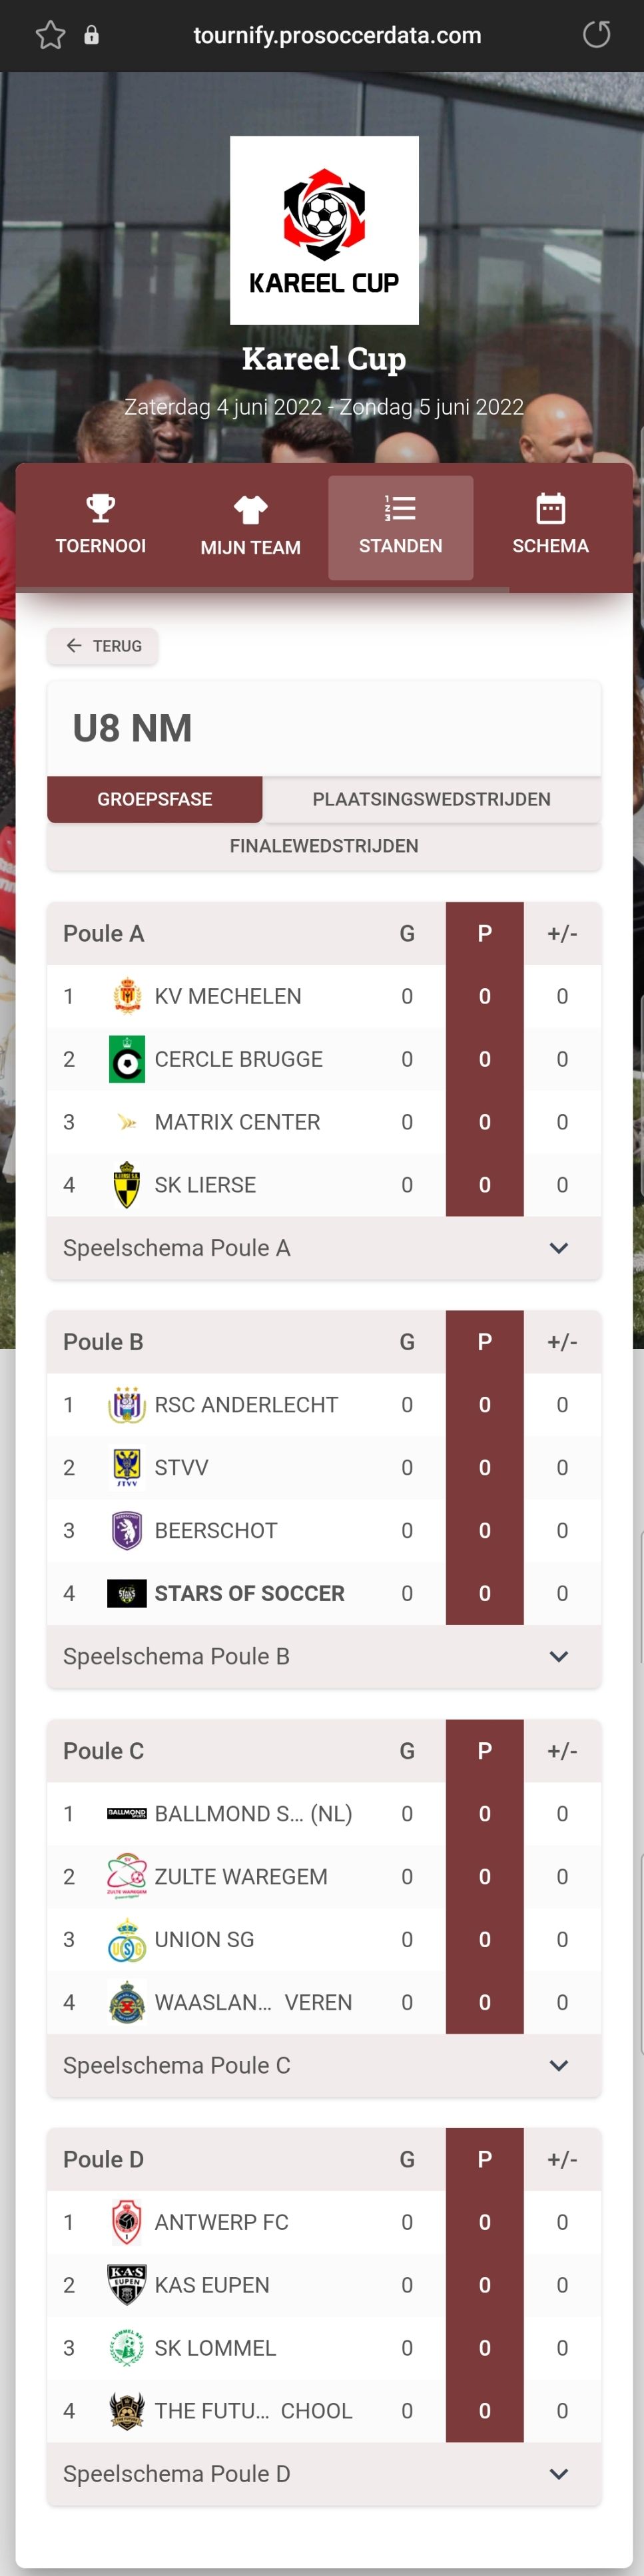Expand Speelschema Poule A
The image size is (644, 2576).
point(559,1248)
